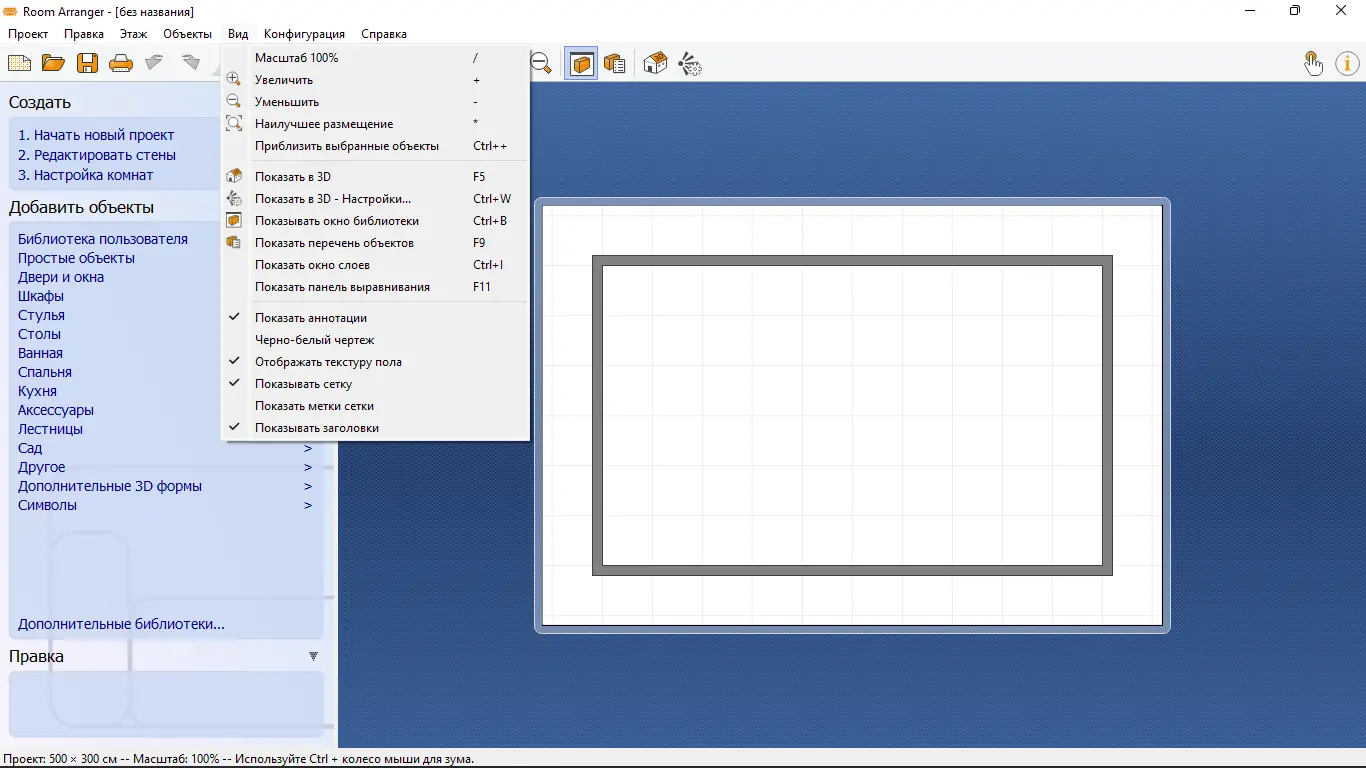The width and height of the screenshot is (1366, 768).
Task: Click the zoom-out magnifier in the toolbar
Action: [541, 64]
